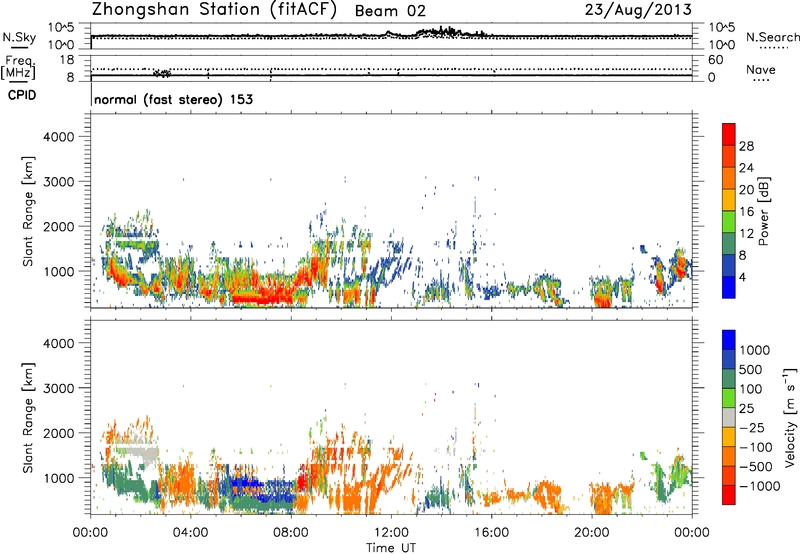Viewport: 800px width, 554px height.
Task: Click the 'Power [dB]' colorbar label
Action: coord(763,211)
